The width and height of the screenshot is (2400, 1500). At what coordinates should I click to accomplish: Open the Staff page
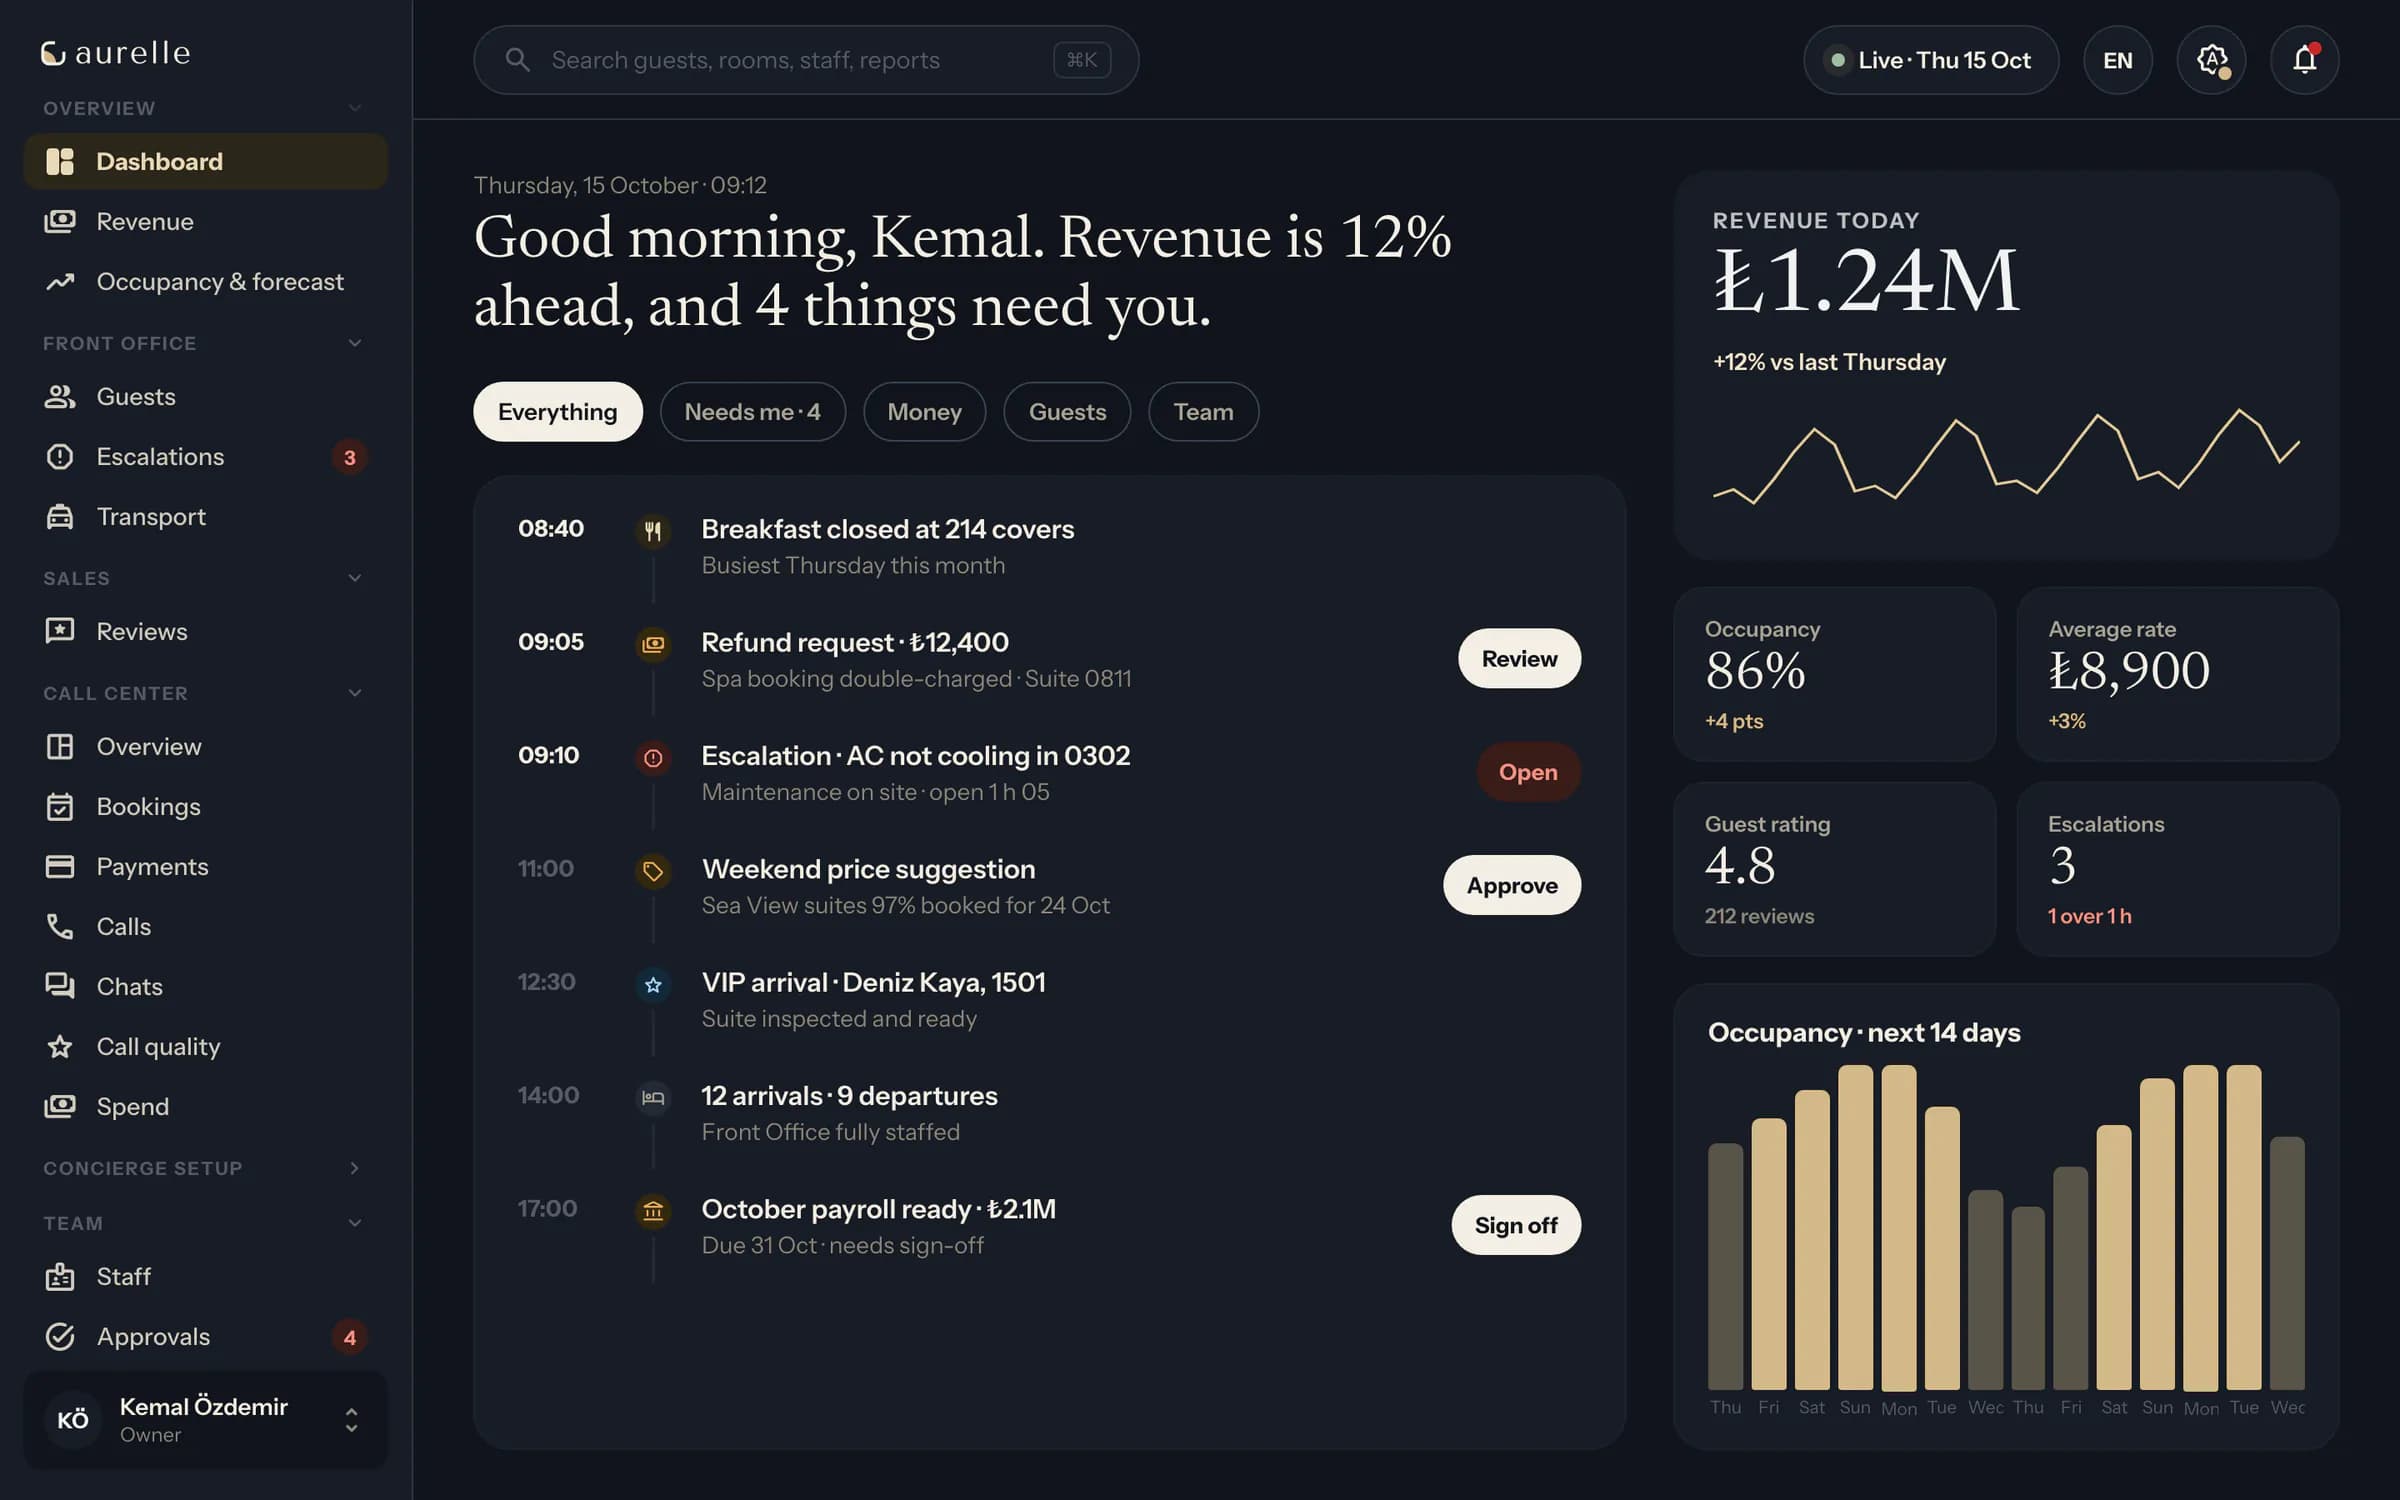(205, 1276)
